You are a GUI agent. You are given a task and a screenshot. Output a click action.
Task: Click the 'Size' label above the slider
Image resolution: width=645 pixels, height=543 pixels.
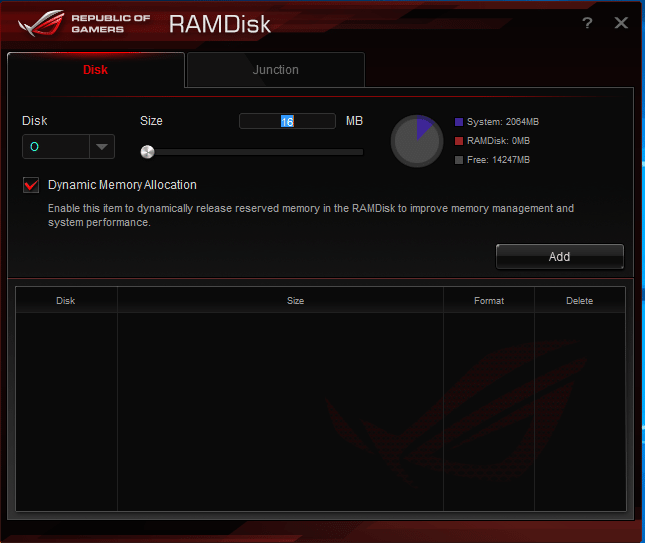click(x=151, y=121)
